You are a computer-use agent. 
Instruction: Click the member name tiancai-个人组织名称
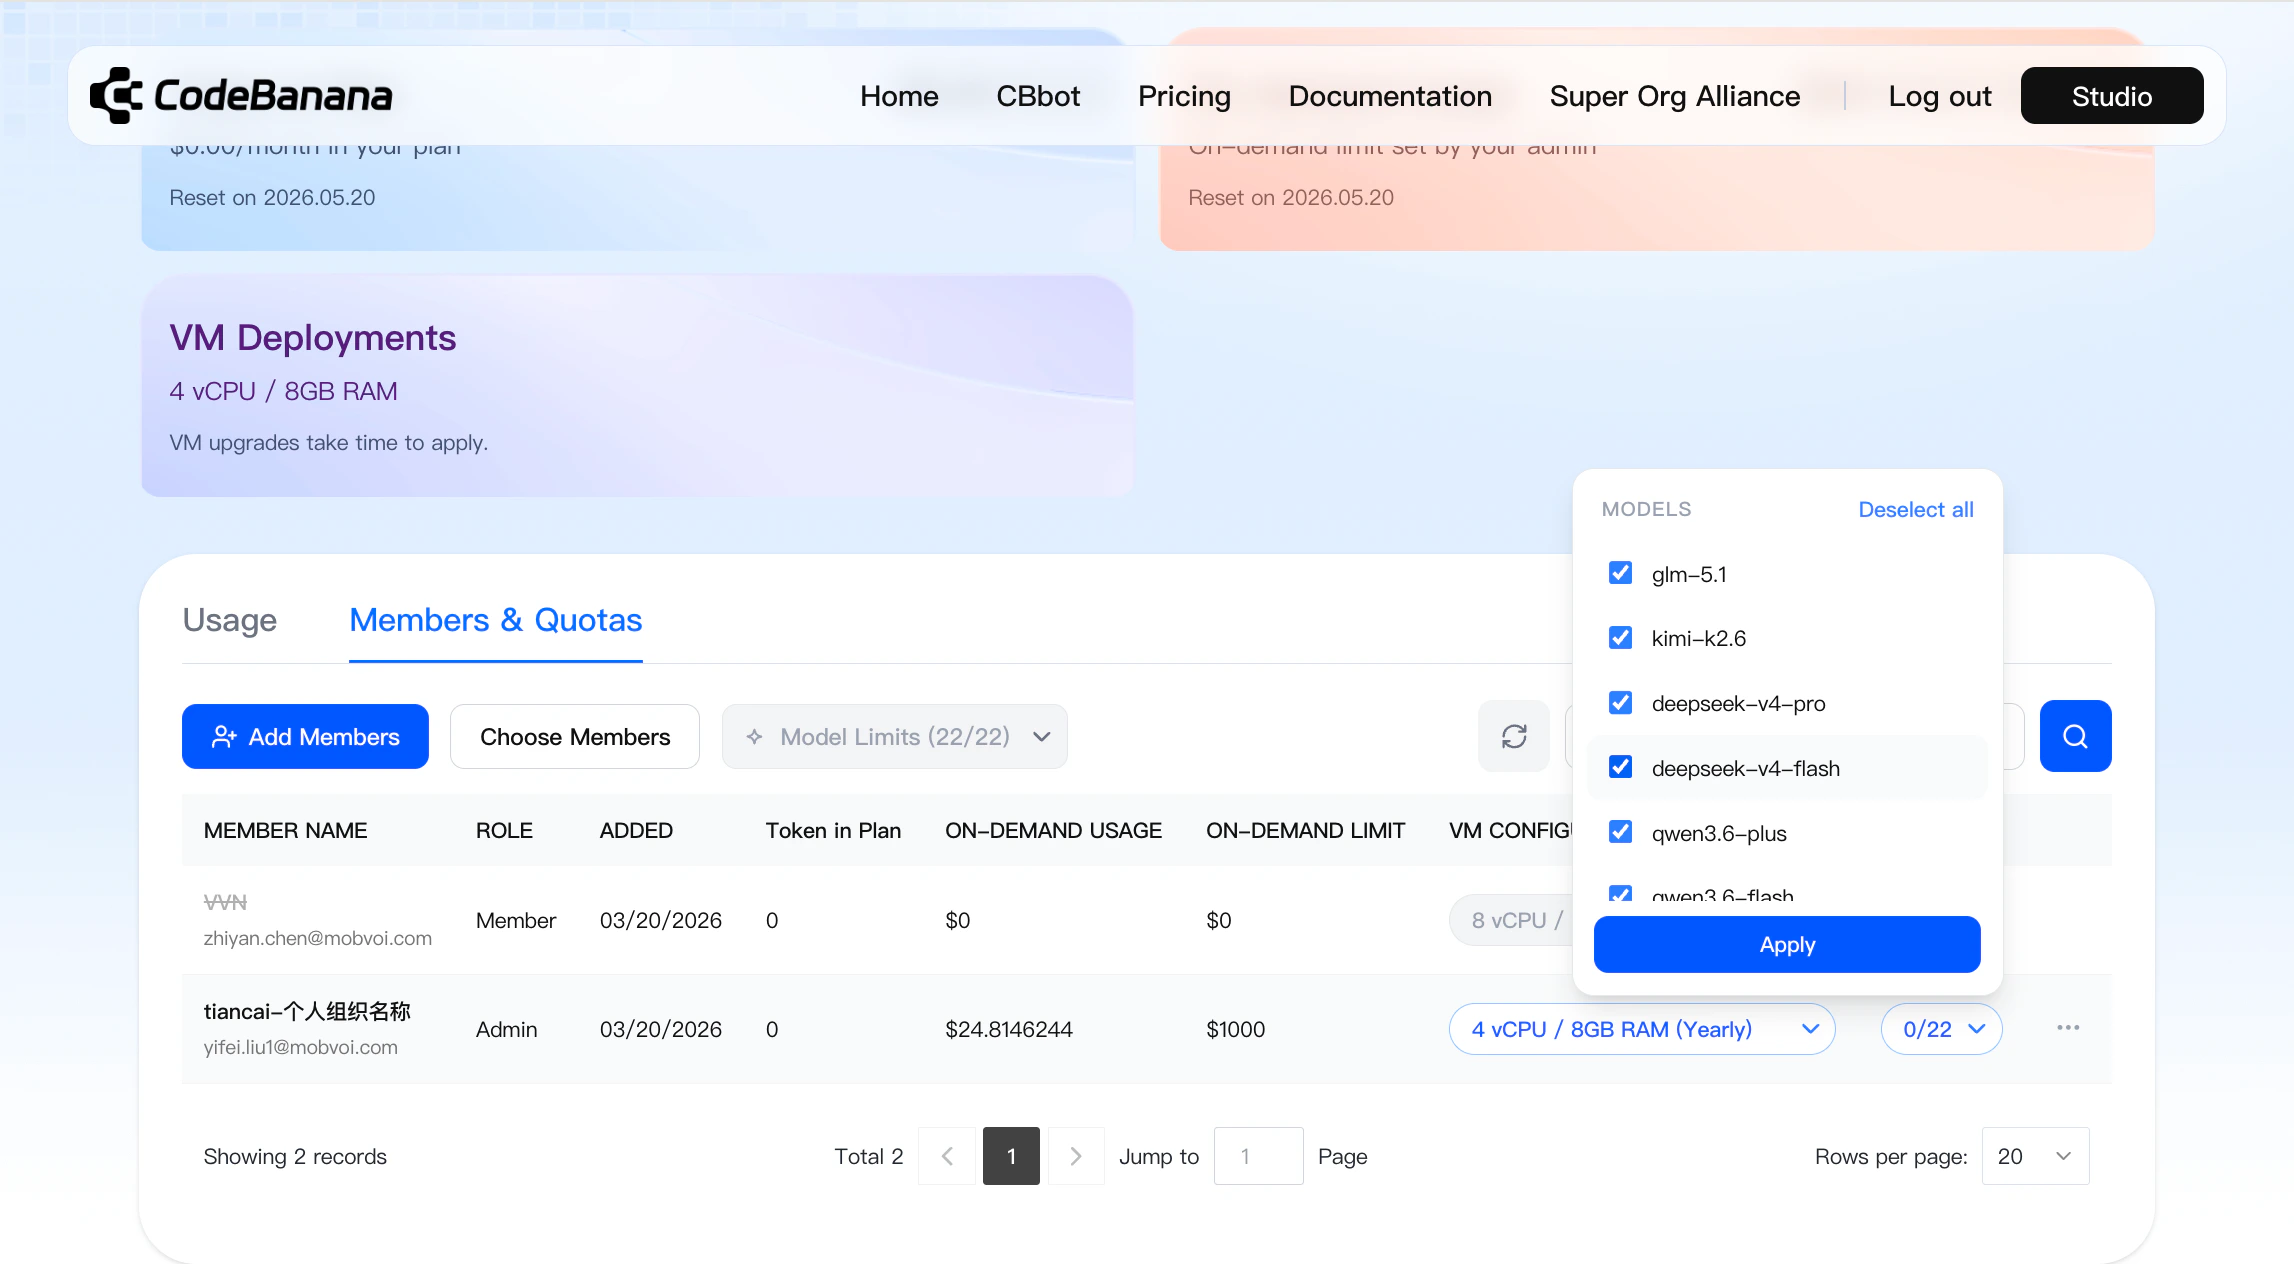(x=307, y=1011)
